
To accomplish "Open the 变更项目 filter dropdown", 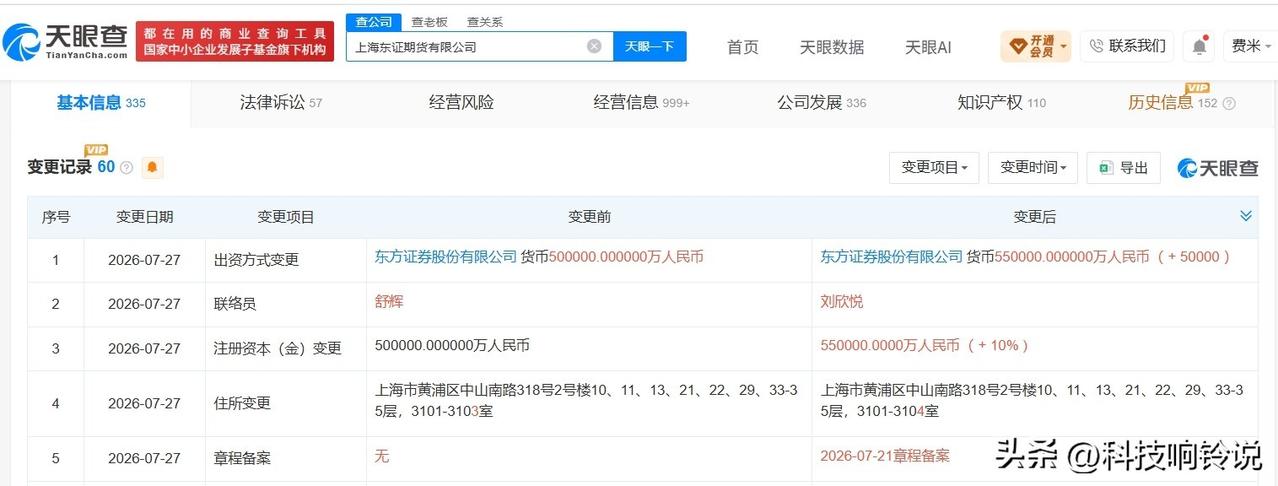I will click(x=934, y=168).
